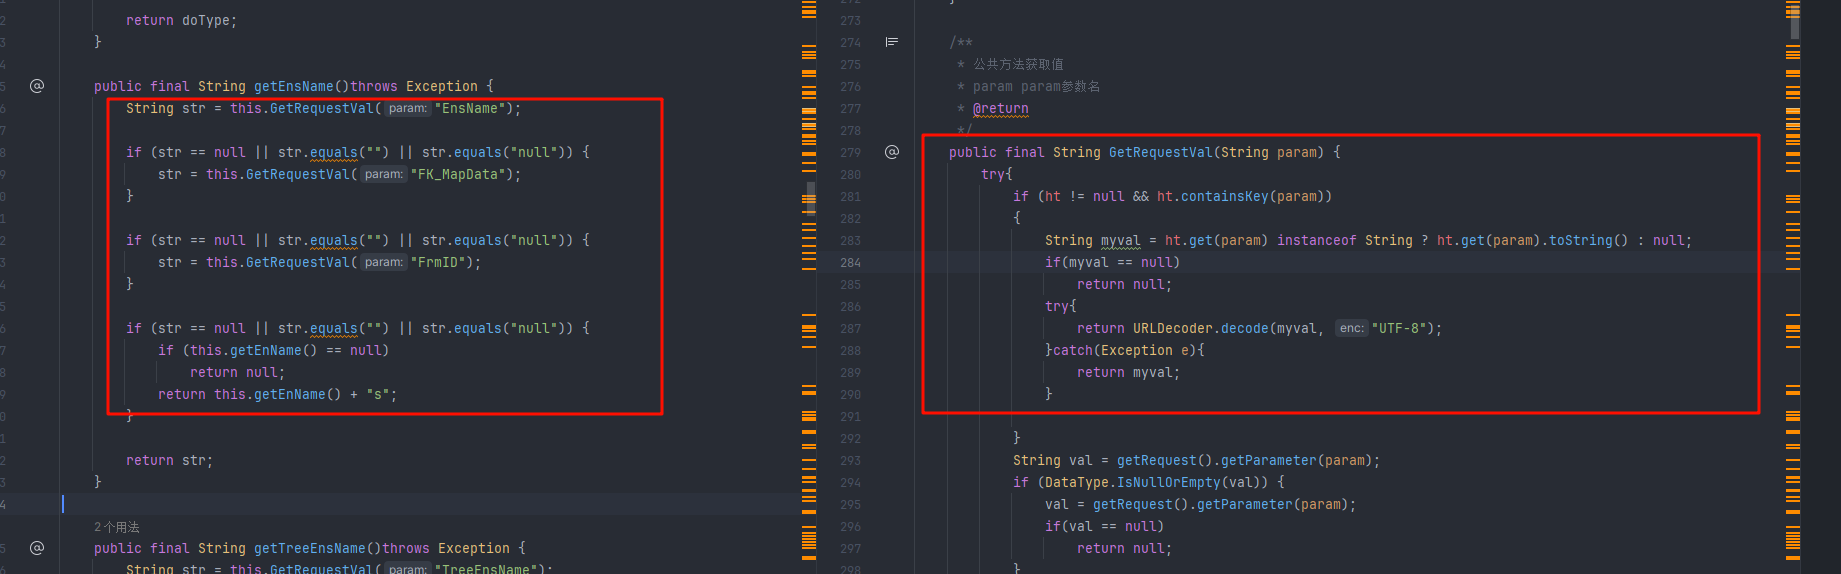
Task: Click the "param:" hint before "EnsName"
Action: pos(407,108)
